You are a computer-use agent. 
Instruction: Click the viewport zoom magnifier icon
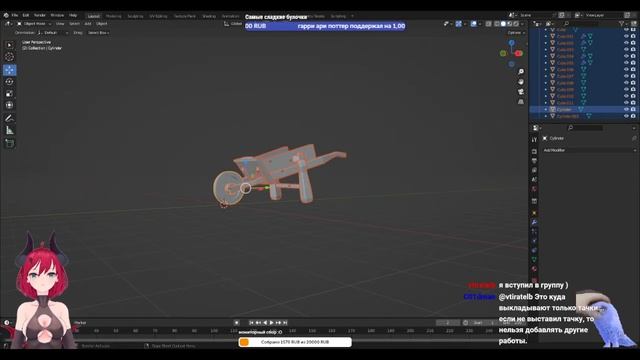click(x=521, y=72)
